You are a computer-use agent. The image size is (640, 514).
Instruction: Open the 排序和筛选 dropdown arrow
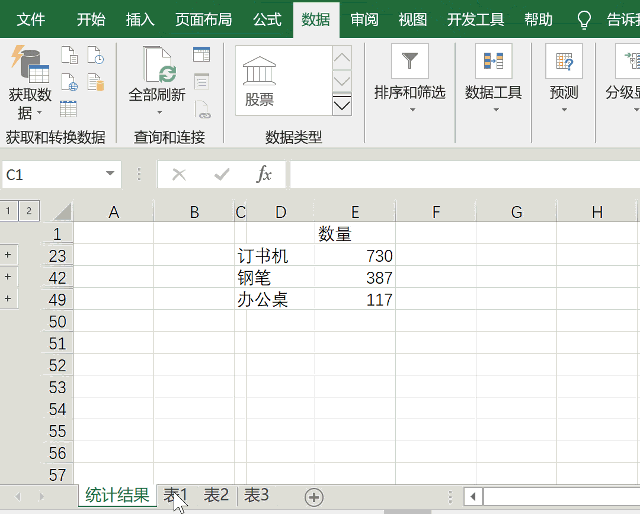tap(412, 109)
